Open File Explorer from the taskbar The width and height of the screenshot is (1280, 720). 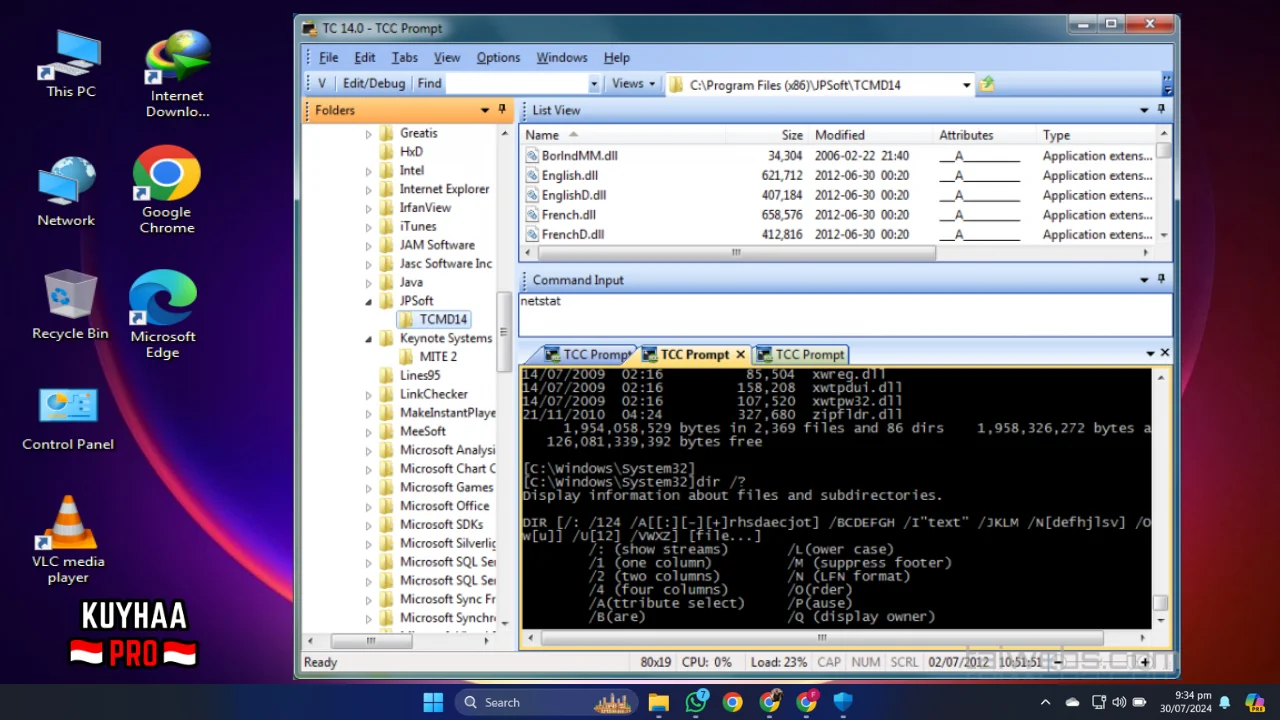[658, 702]
